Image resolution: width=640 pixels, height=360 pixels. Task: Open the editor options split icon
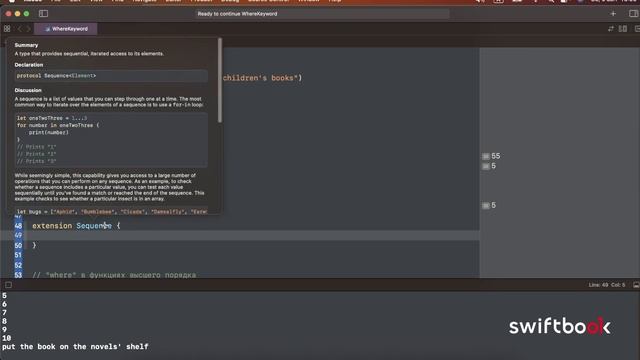(x=623, y=29)
